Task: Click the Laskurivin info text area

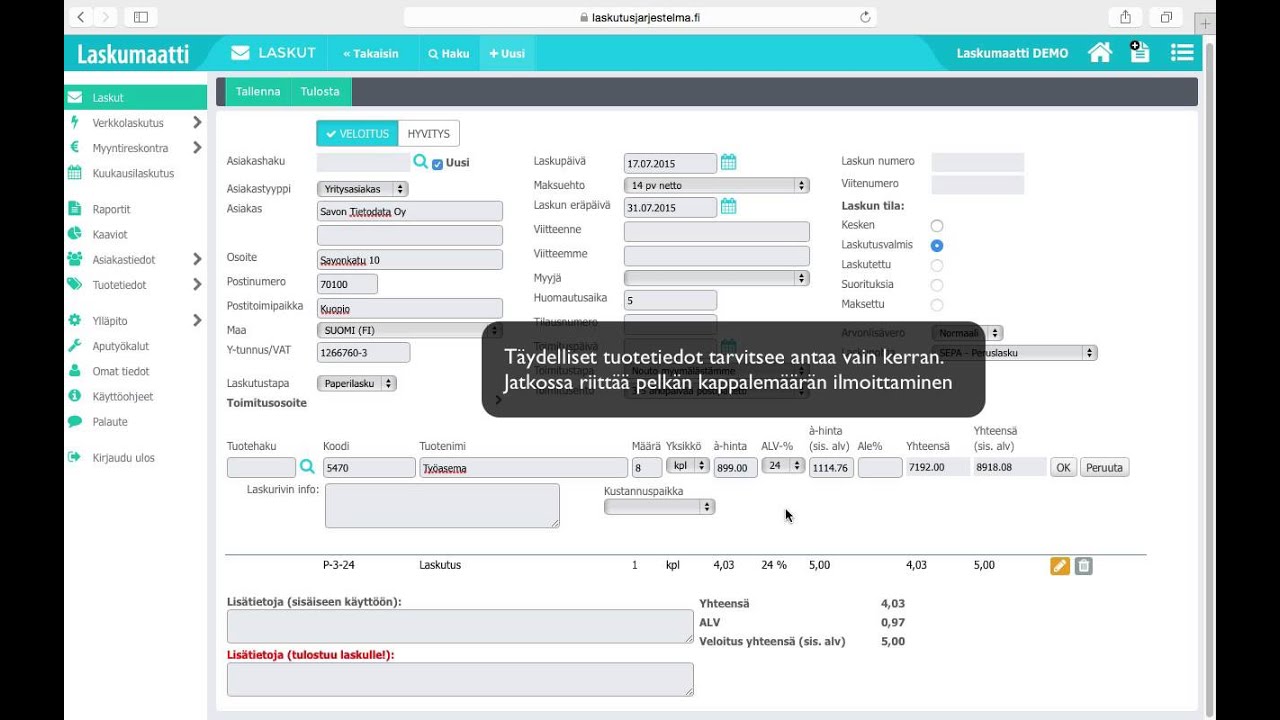Action: (442, 505)
